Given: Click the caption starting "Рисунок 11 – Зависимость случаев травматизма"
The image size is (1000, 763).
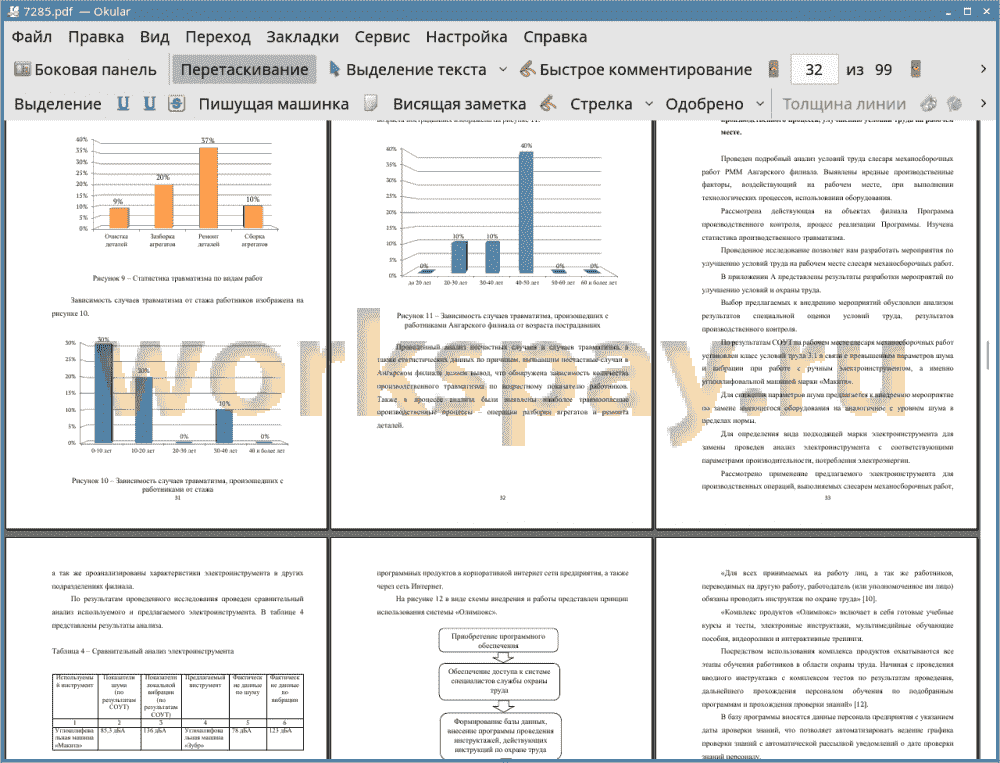Looking at the screenshot, I should click(503, 320).
